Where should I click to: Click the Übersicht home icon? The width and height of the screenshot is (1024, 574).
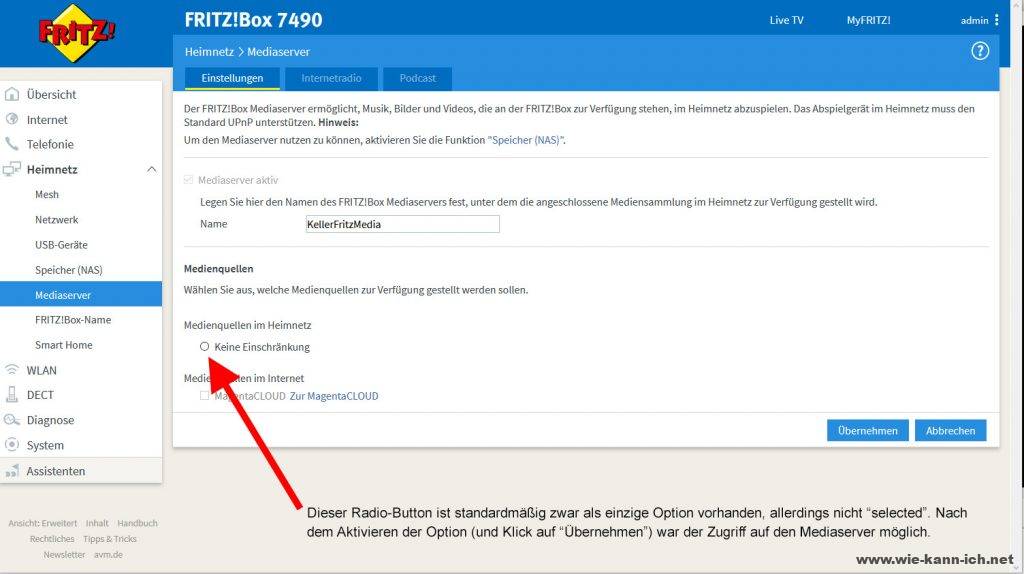tap(12, 95)
